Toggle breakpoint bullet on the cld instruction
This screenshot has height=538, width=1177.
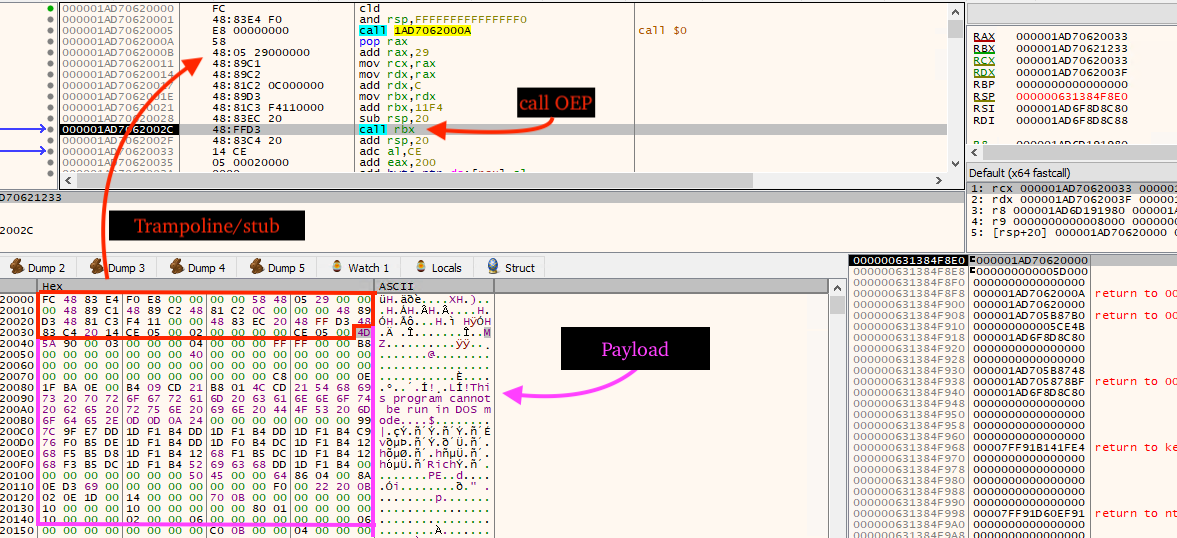pos(50,8)
